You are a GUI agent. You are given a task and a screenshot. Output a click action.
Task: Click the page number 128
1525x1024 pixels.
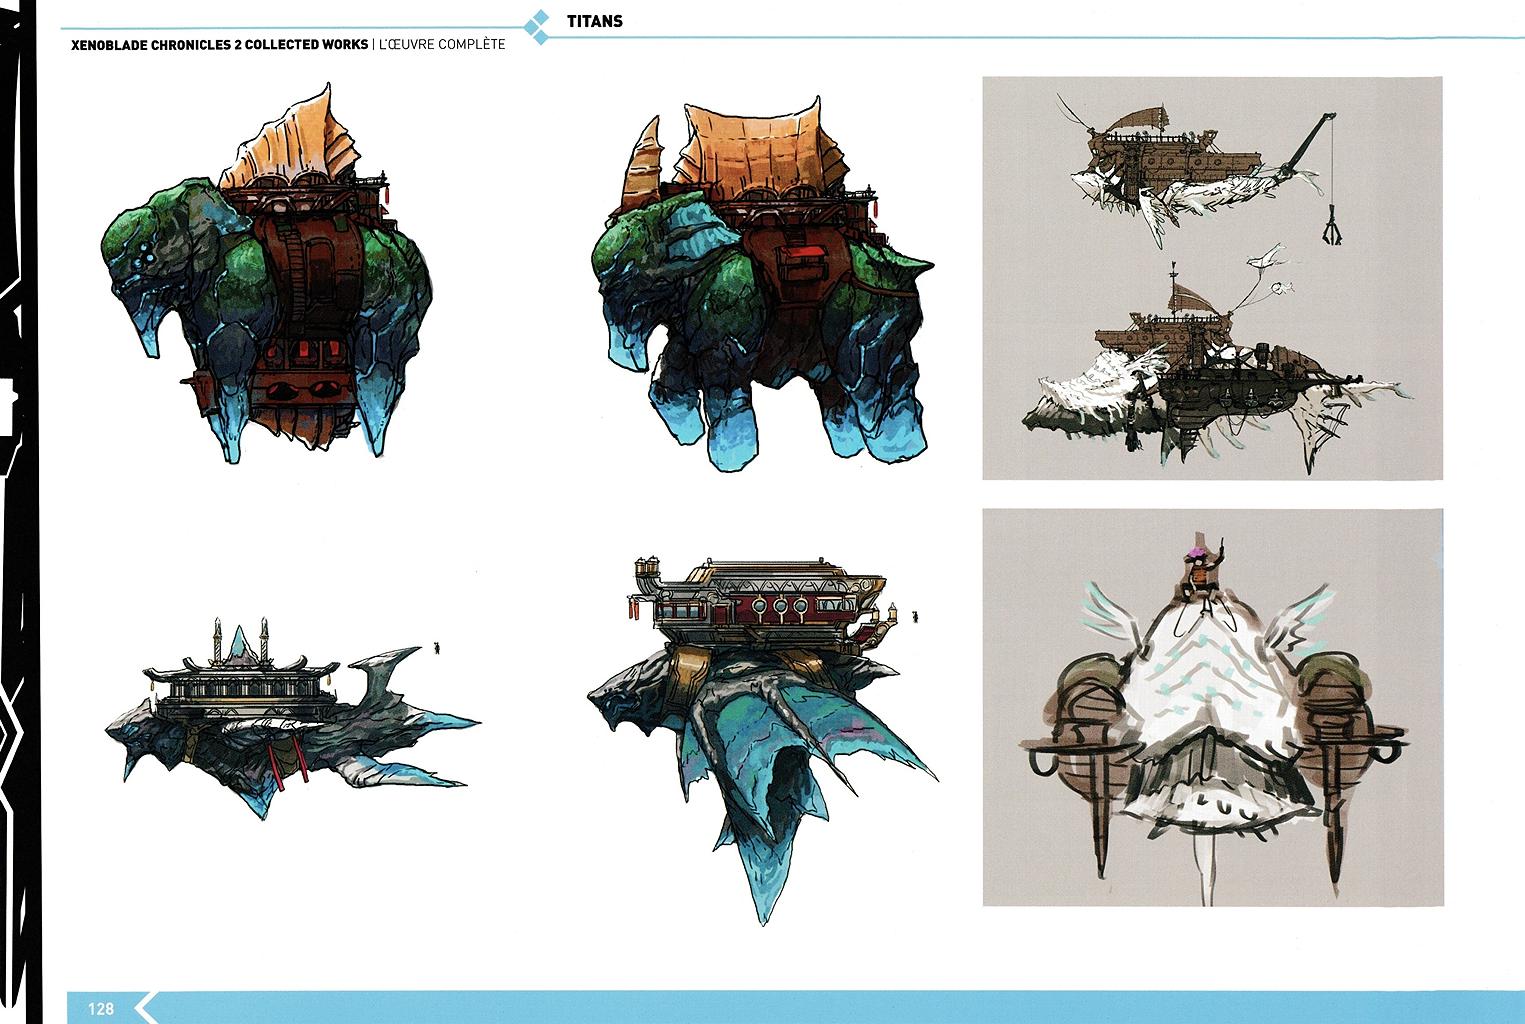[x=101, y=1008]
